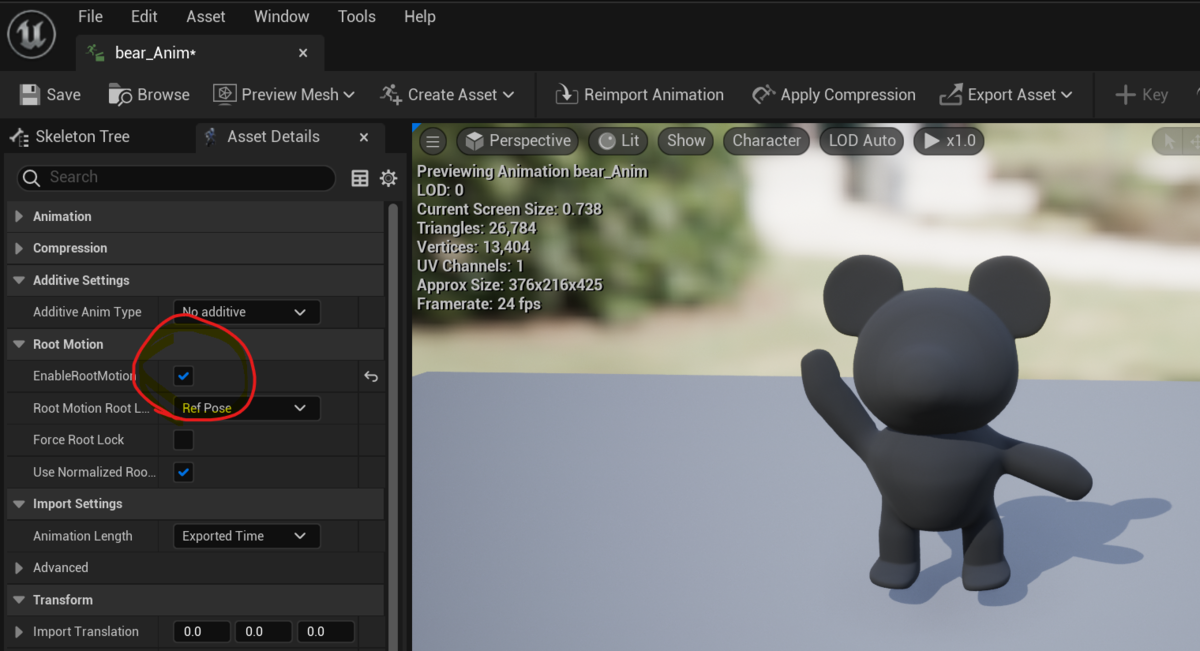Click third Import Translation value field
Screen dimensions: 1200x651
(x=325, y=632)
